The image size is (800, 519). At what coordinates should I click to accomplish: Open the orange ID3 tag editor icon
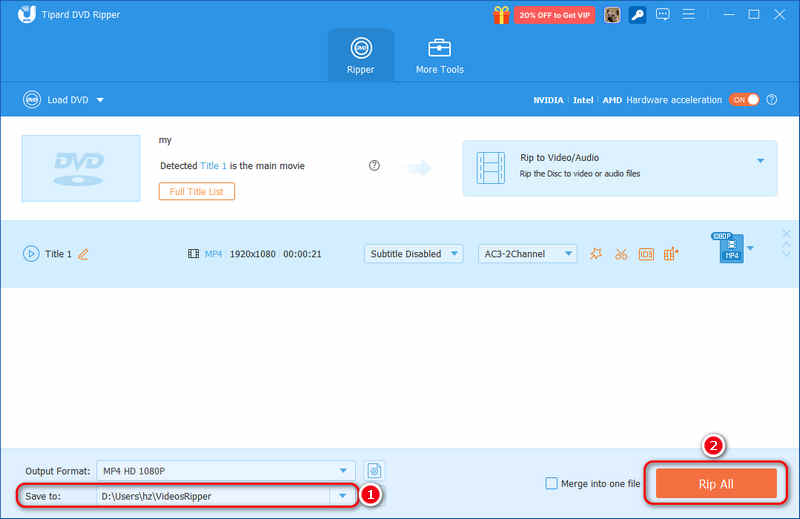pos(646,254)
